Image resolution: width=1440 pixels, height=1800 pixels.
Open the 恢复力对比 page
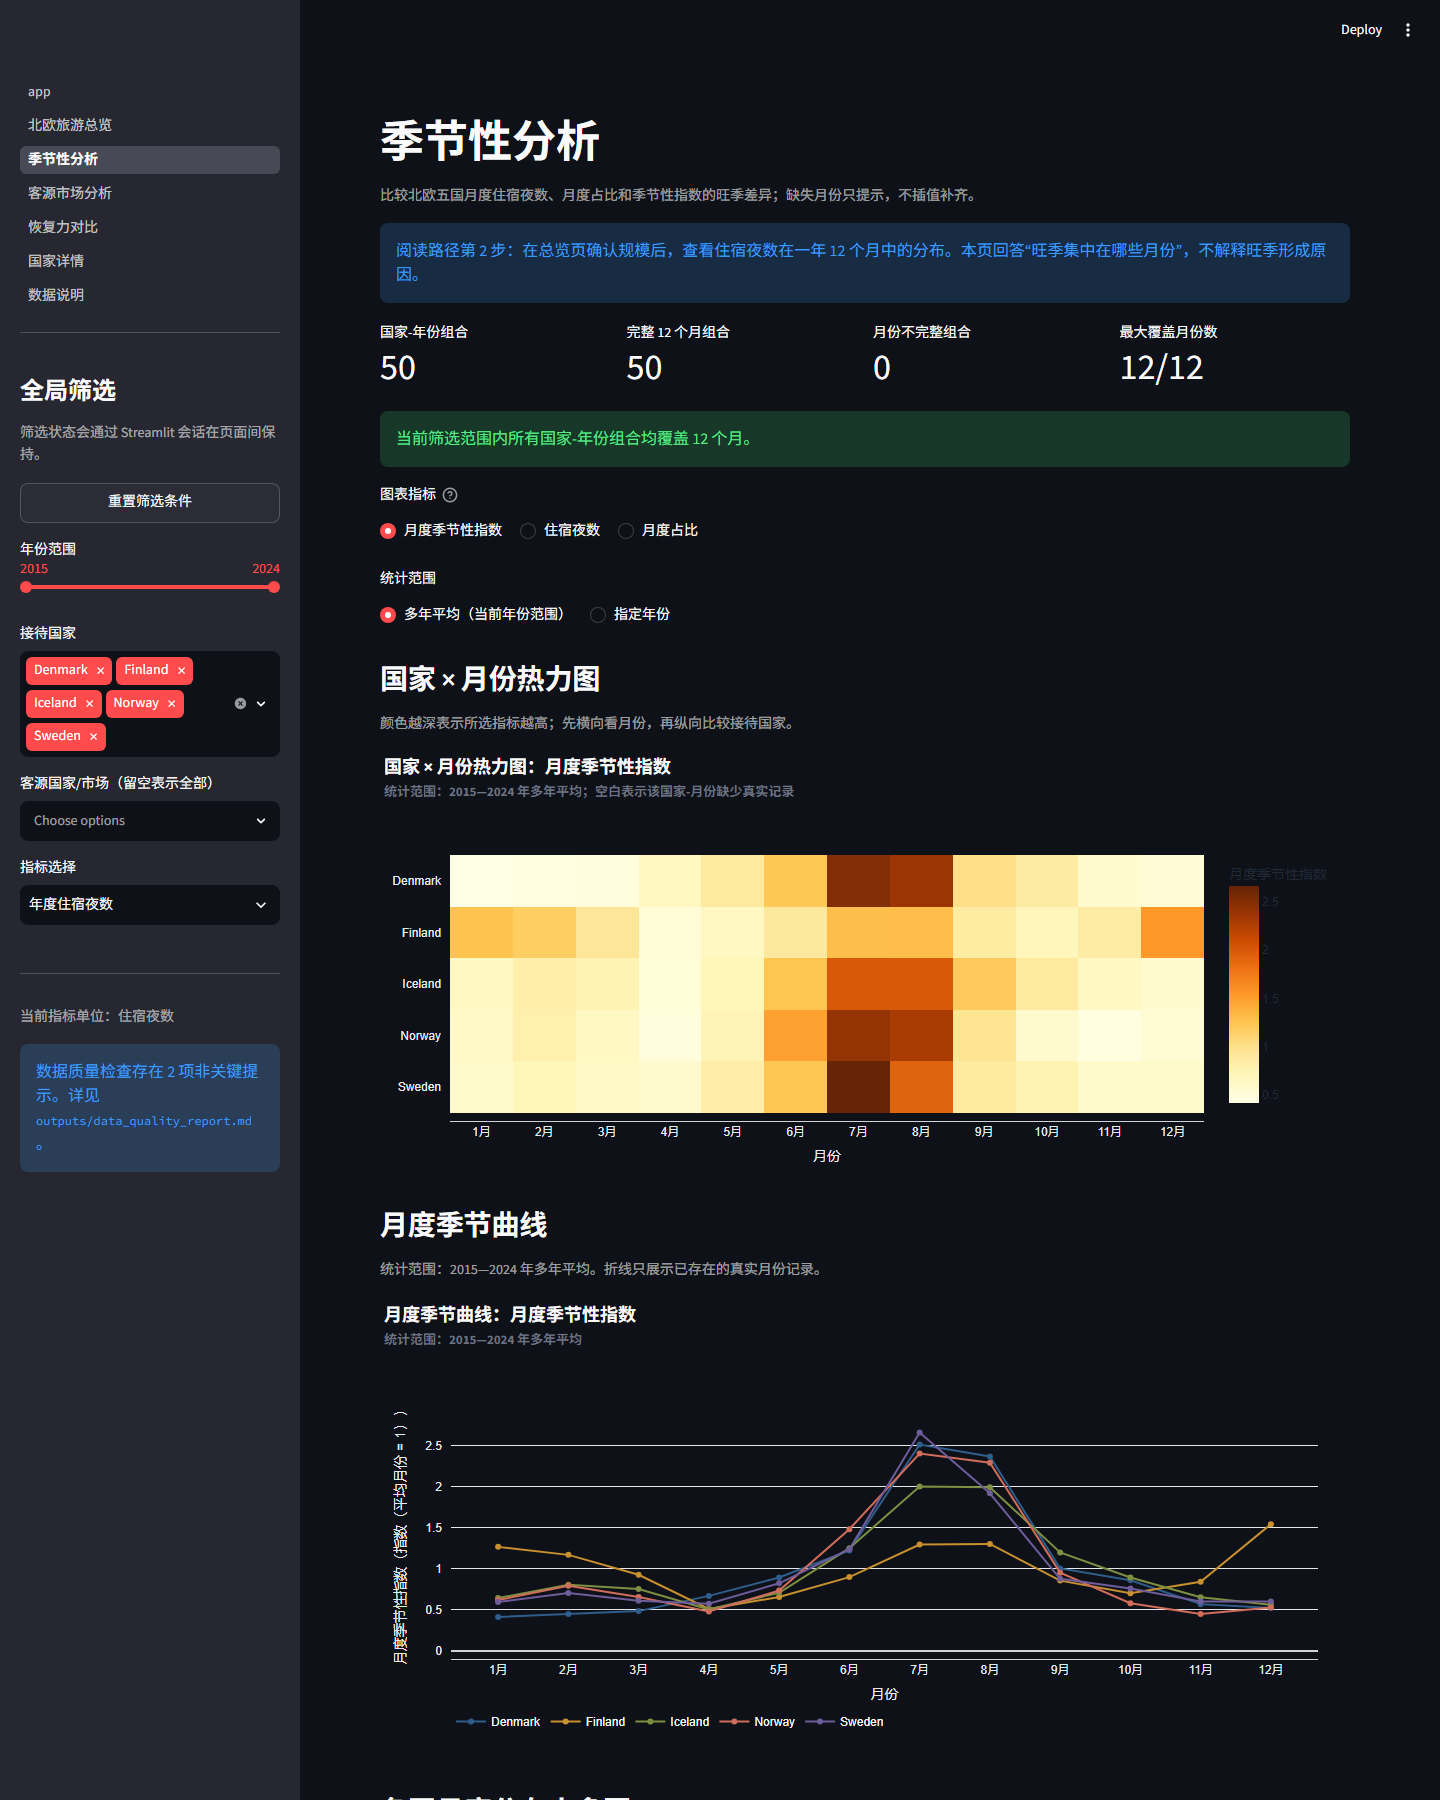coord(150,228)
